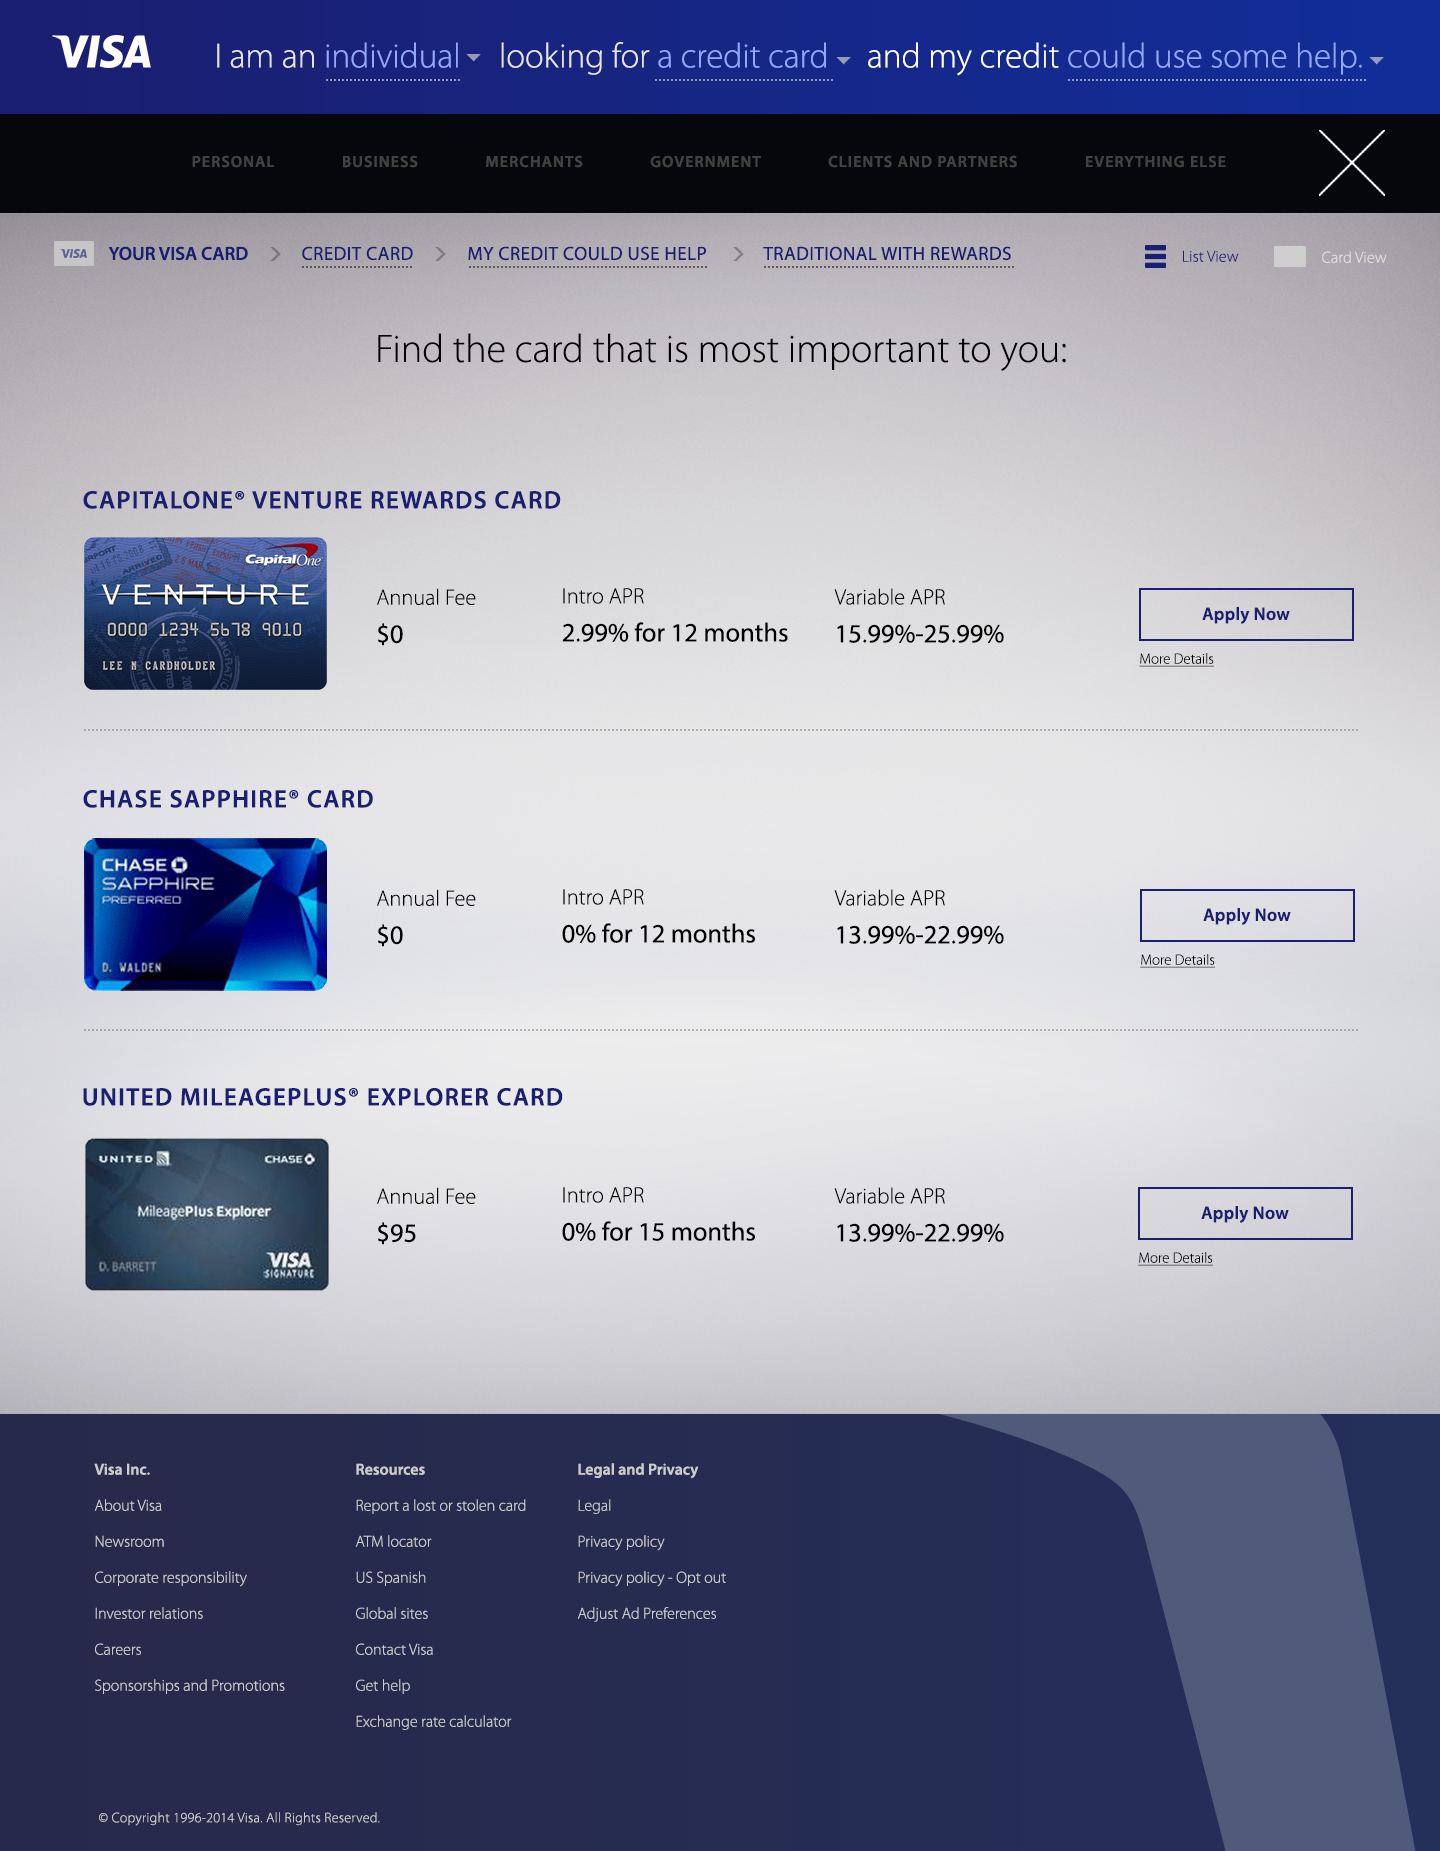Open More Details for United MileagePlus card
This screenshot has height=1851, width=1440.
pyautogui.click(x=1175, y=1258)
